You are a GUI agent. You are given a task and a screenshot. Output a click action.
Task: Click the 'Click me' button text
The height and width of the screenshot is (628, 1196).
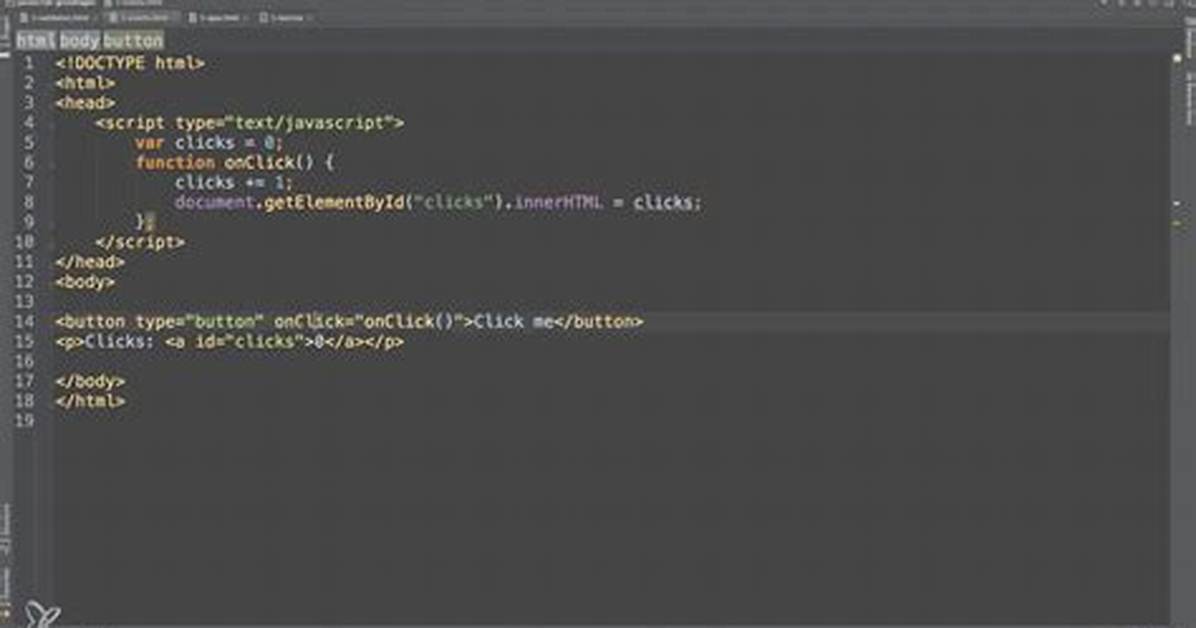click(x=513, y=320)
